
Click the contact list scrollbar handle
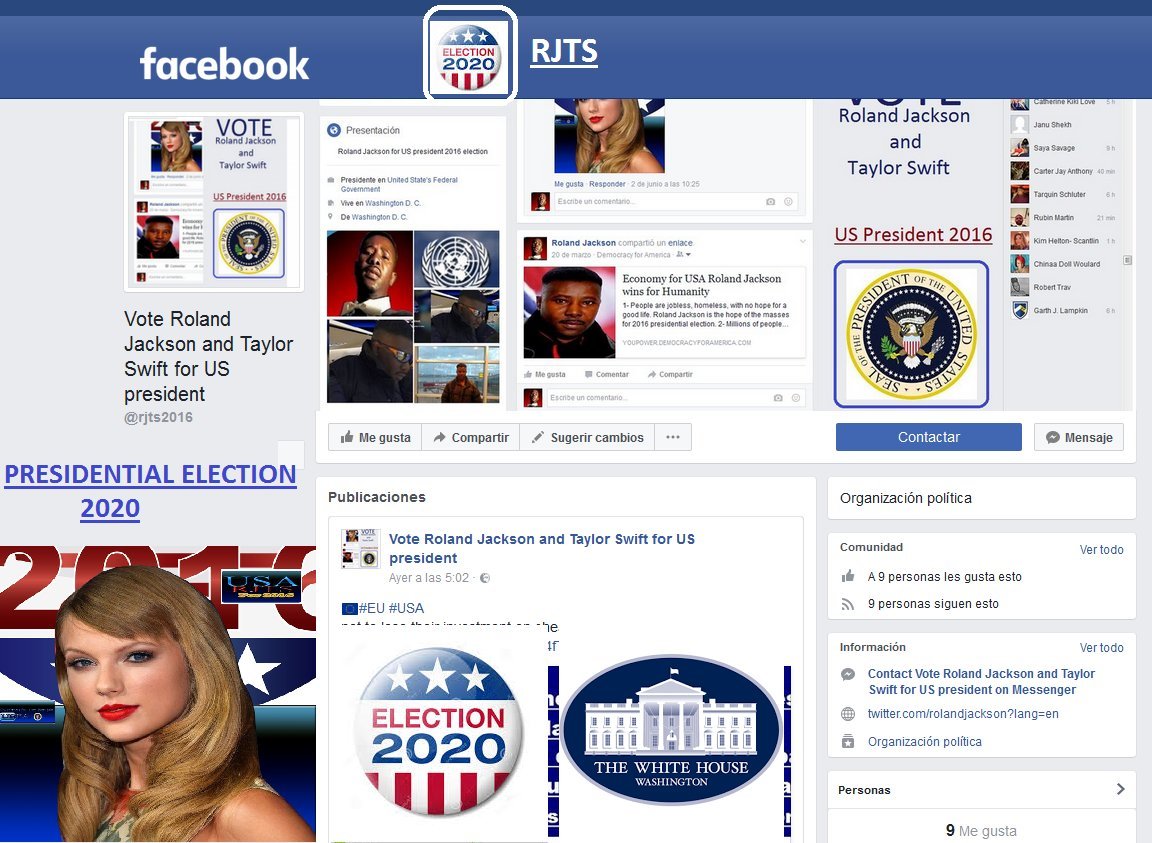(x=1128, y=260)
